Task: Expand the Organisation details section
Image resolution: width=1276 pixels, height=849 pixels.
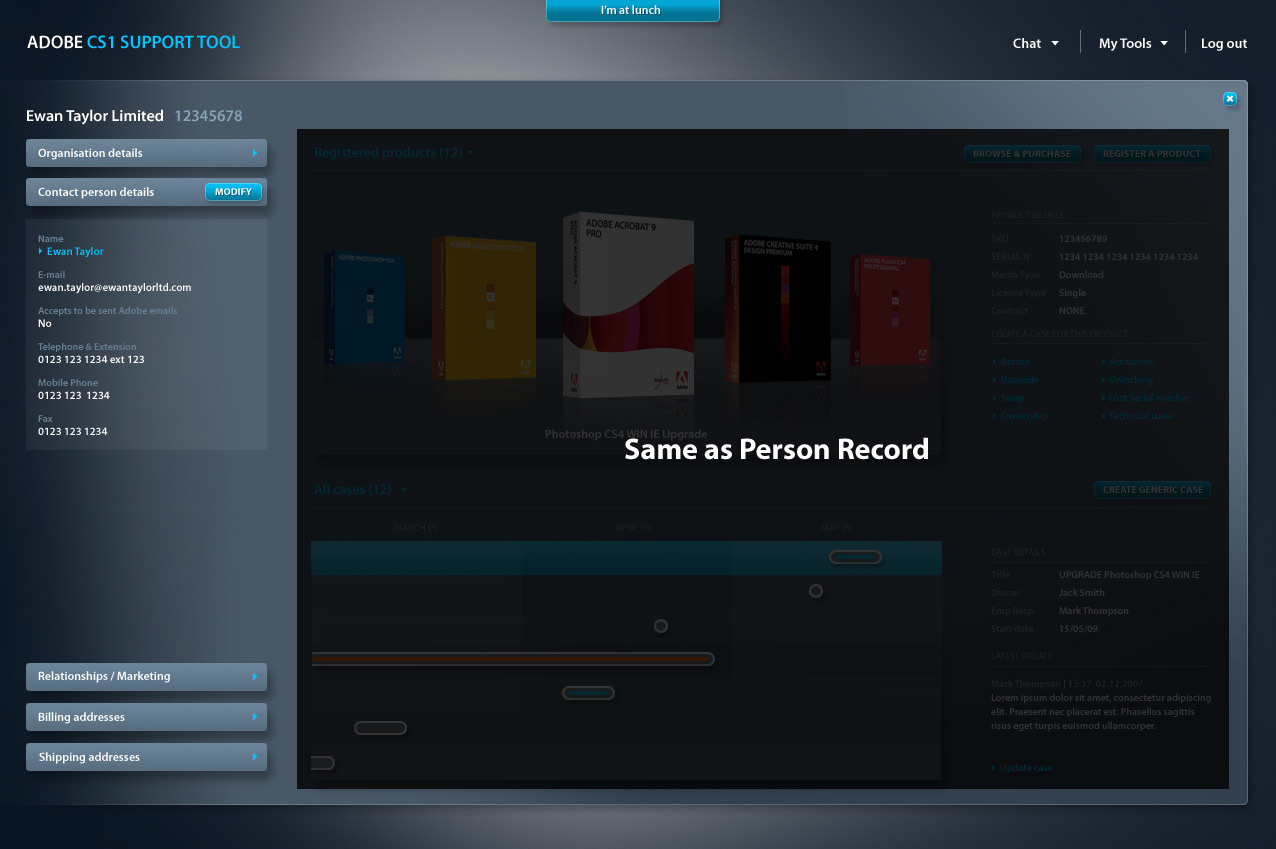Action: click(146, 153)
